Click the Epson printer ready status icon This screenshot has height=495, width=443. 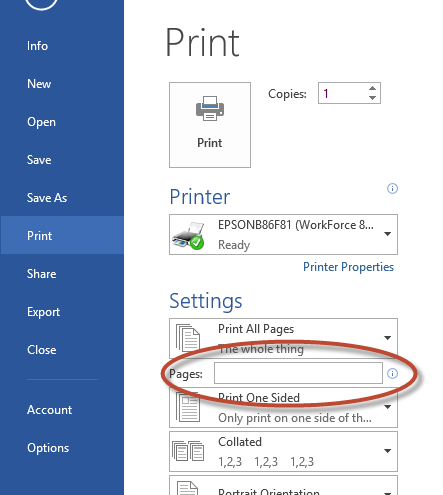coord(188,235)
